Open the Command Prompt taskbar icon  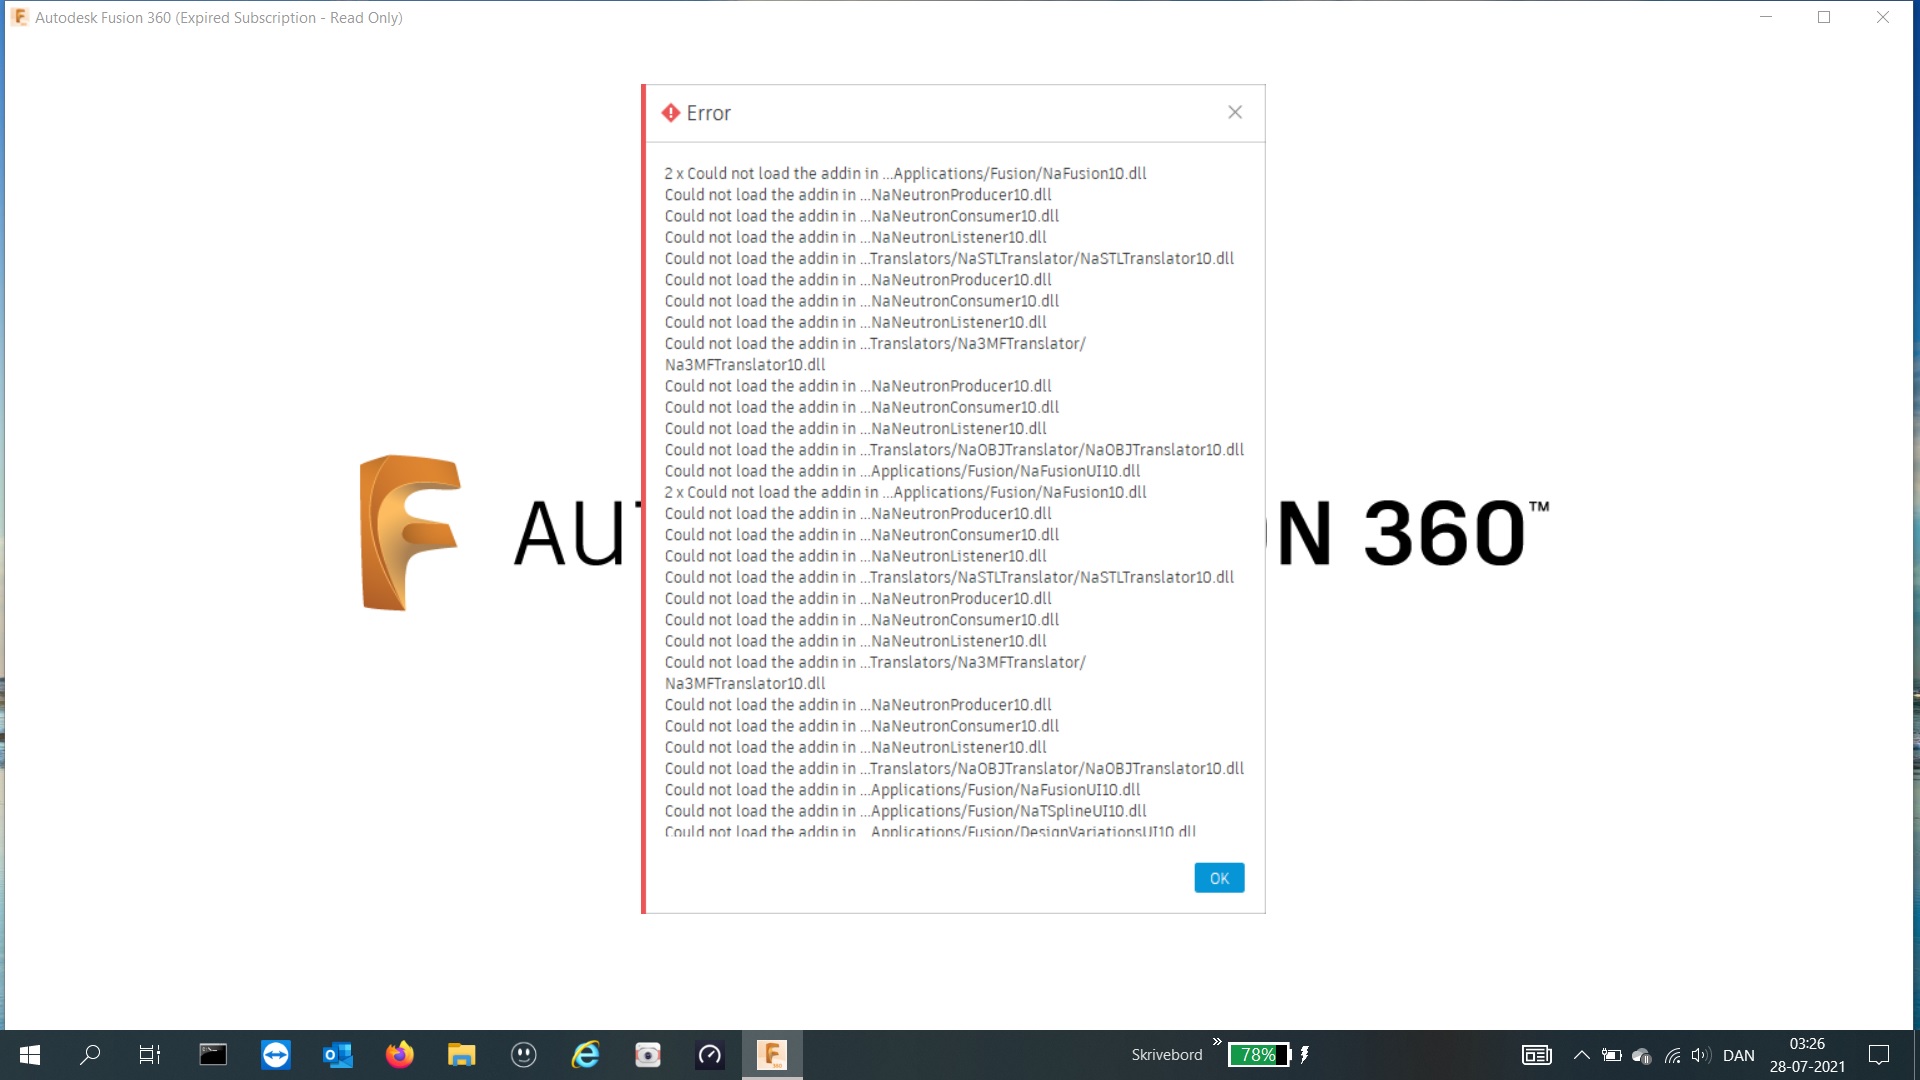(x=213, y=1055)
